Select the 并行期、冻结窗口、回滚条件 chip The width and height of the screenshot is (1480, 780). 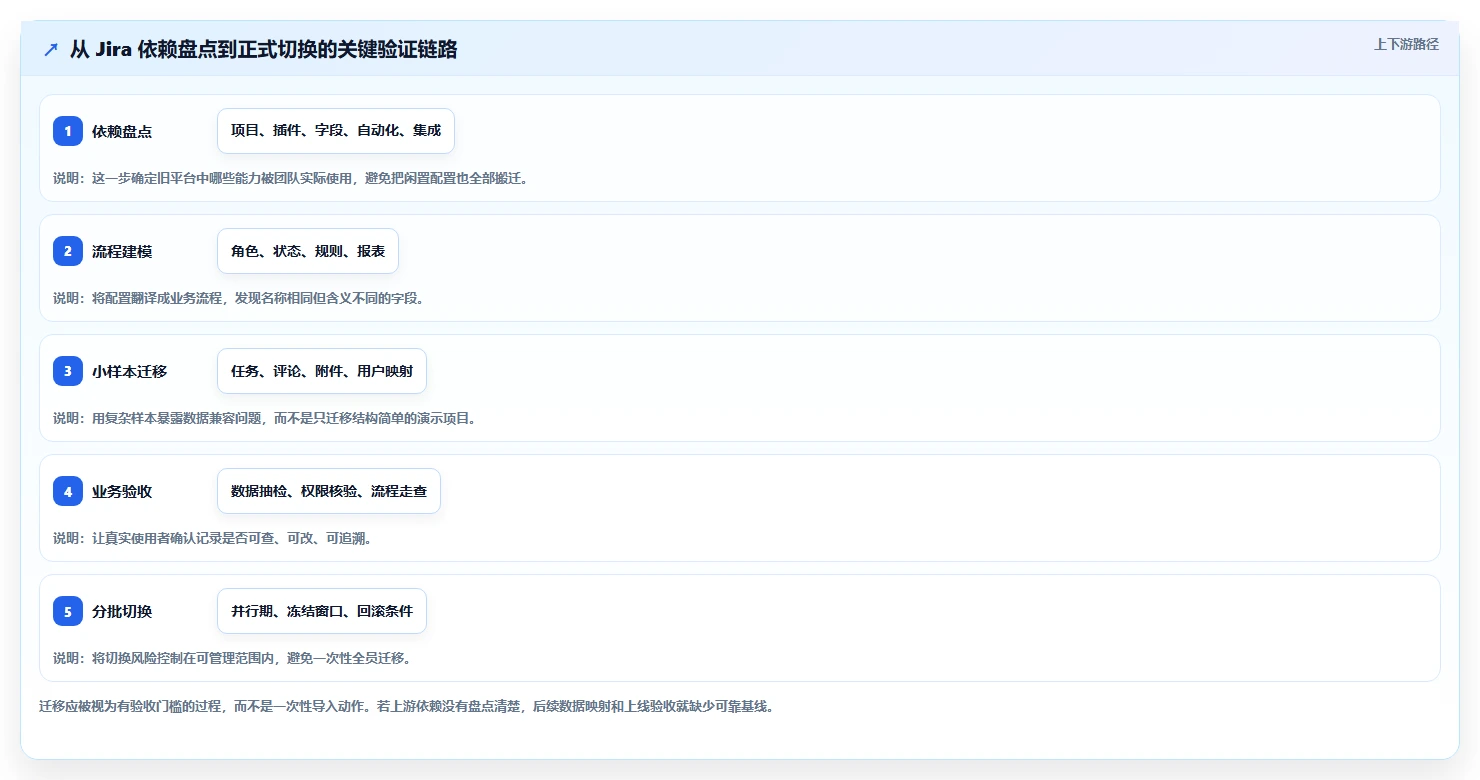(x=322, y=611)
